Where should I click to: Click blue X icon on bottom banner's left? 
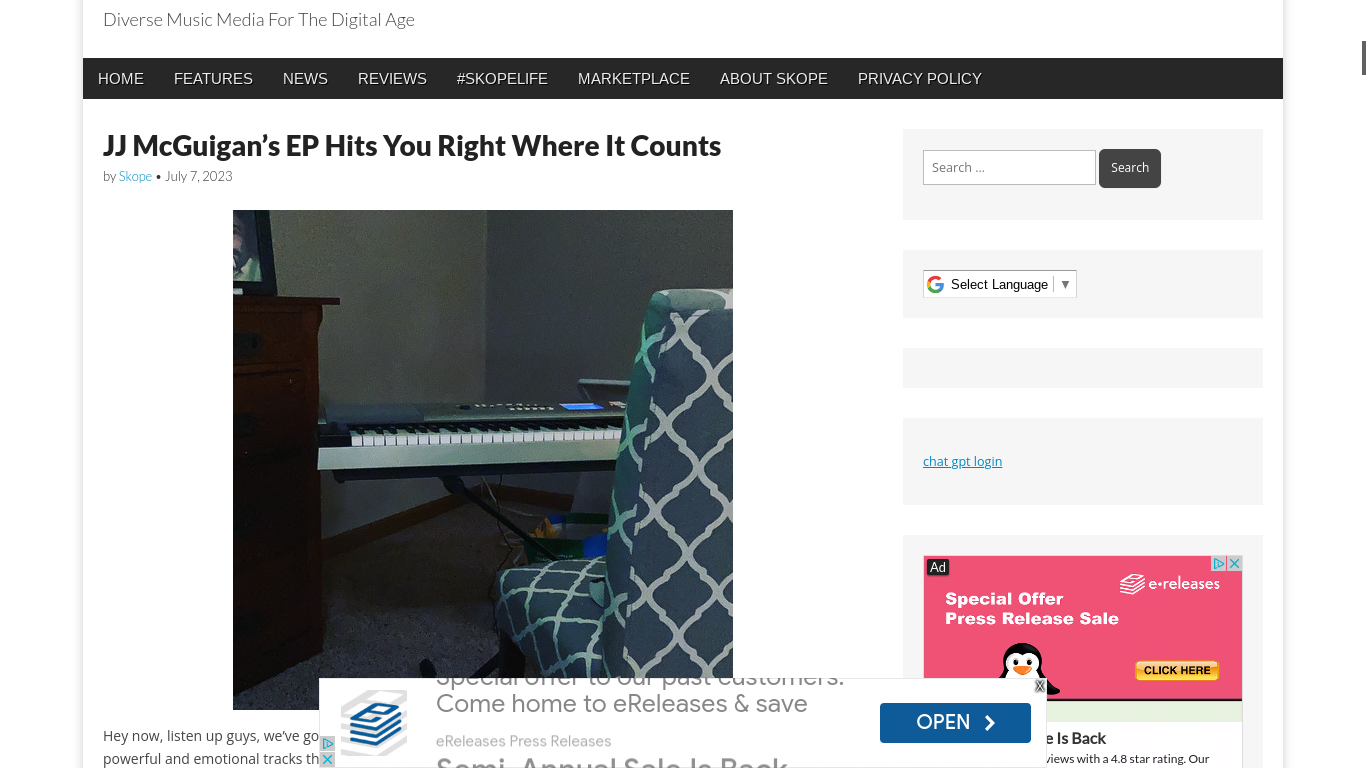click(x=327, y=760)
